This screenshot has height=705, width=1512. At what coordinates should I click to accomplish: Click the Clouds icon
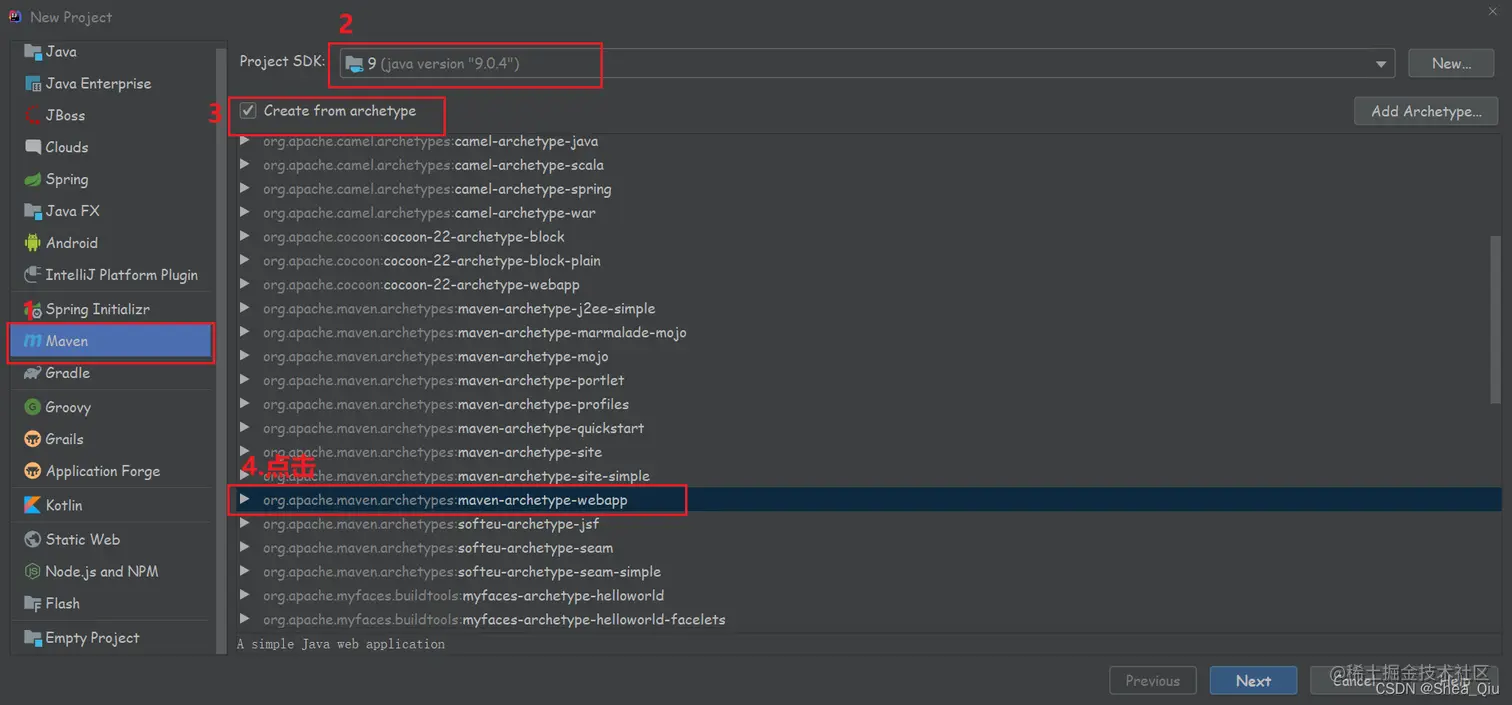tap(32, 147)
